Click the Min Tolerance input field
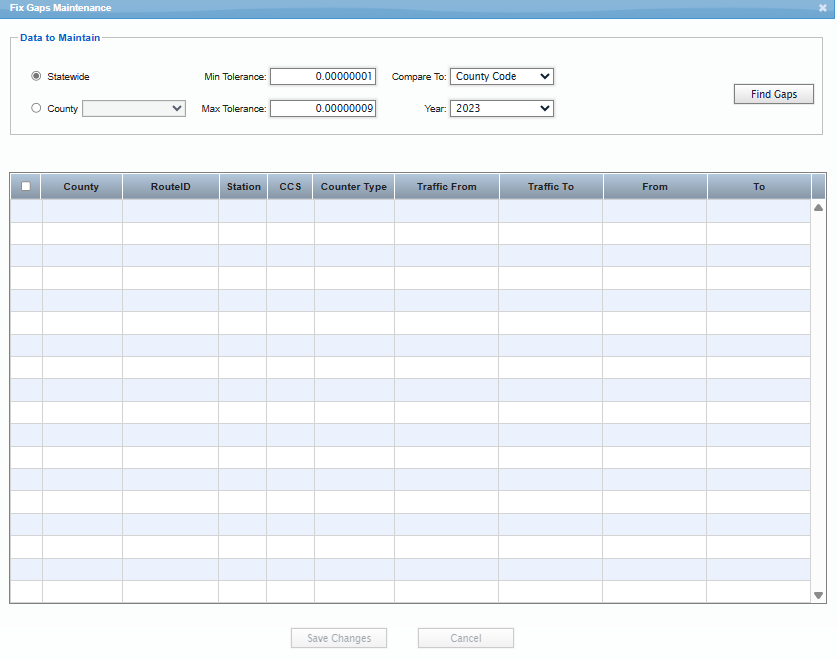837x659 pixels. click(322, 76)
